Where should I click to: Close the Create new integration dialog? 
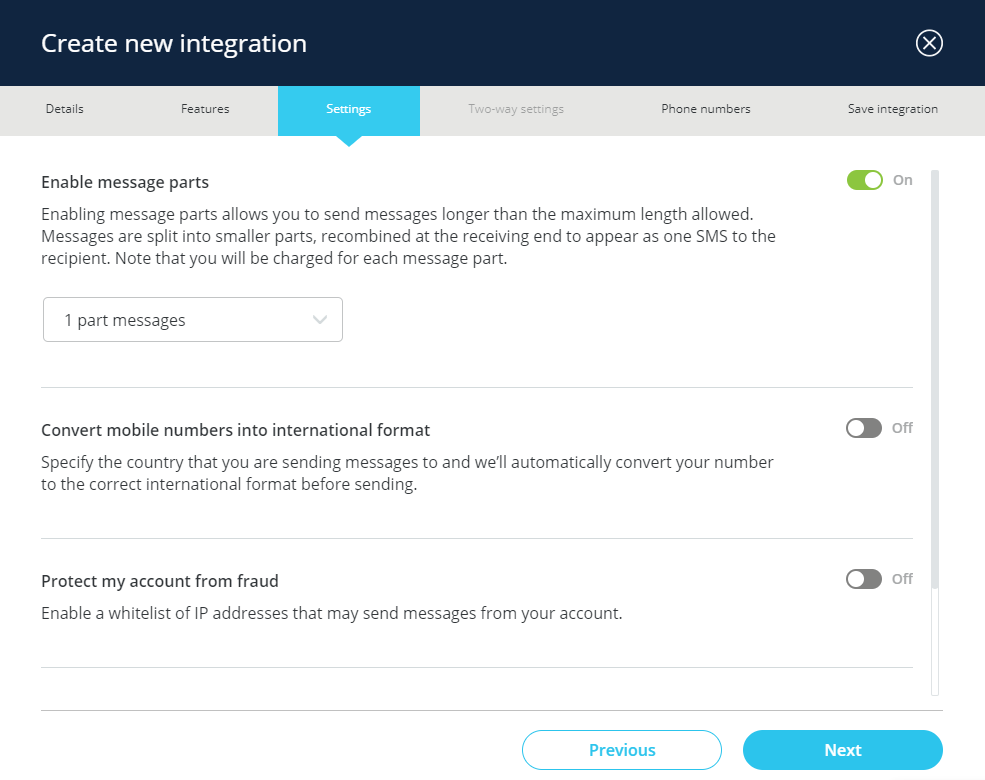pos(929,43)
